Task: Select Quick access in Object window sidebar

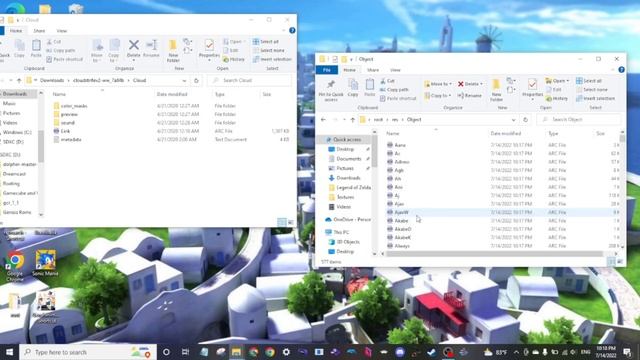Action: click(x=346, y=140)
